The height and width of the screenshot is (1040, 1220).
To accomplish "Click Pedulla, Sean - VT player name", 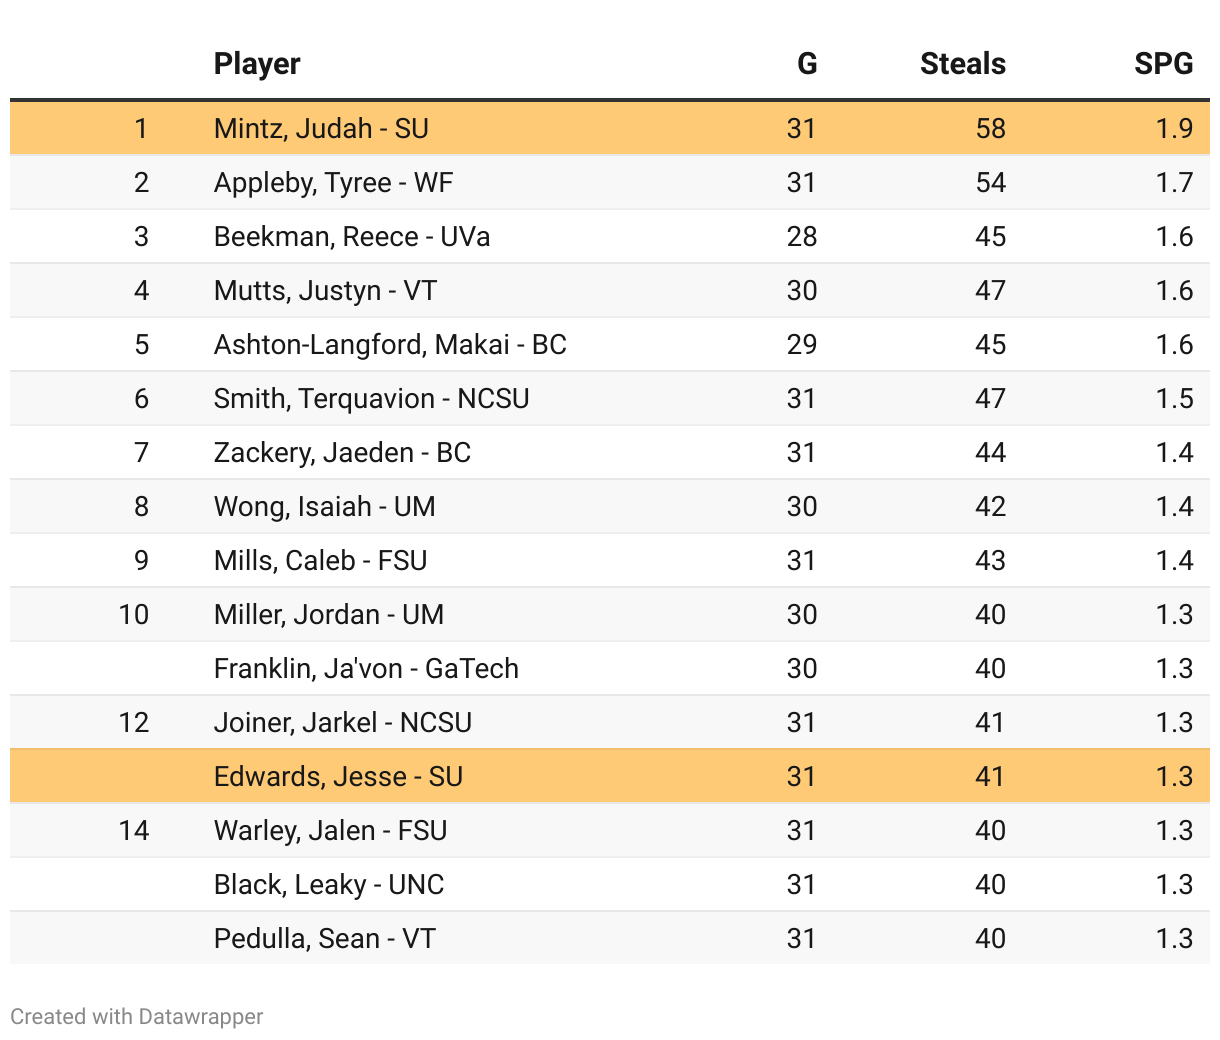I will point(324,939).
